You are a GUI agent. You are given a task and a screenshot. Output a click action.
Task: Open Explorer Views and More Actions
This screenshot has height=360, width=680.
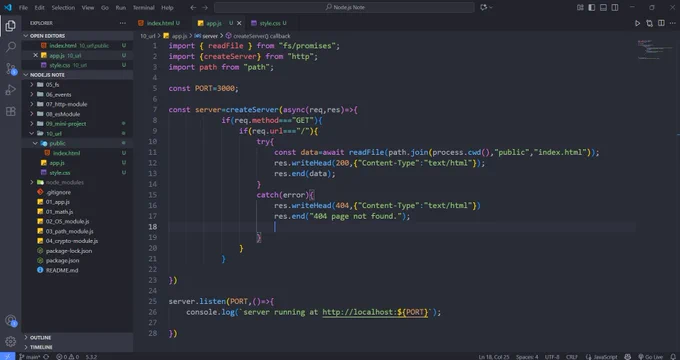123,23
